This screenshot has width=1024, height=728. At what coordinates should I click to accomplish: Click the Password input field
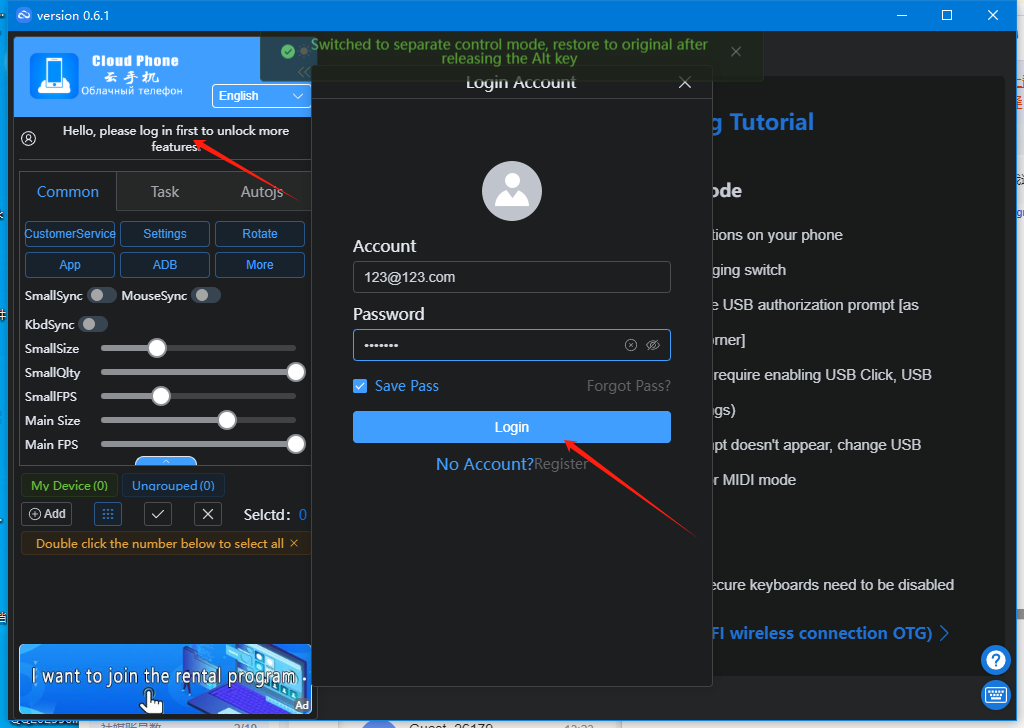512,345
